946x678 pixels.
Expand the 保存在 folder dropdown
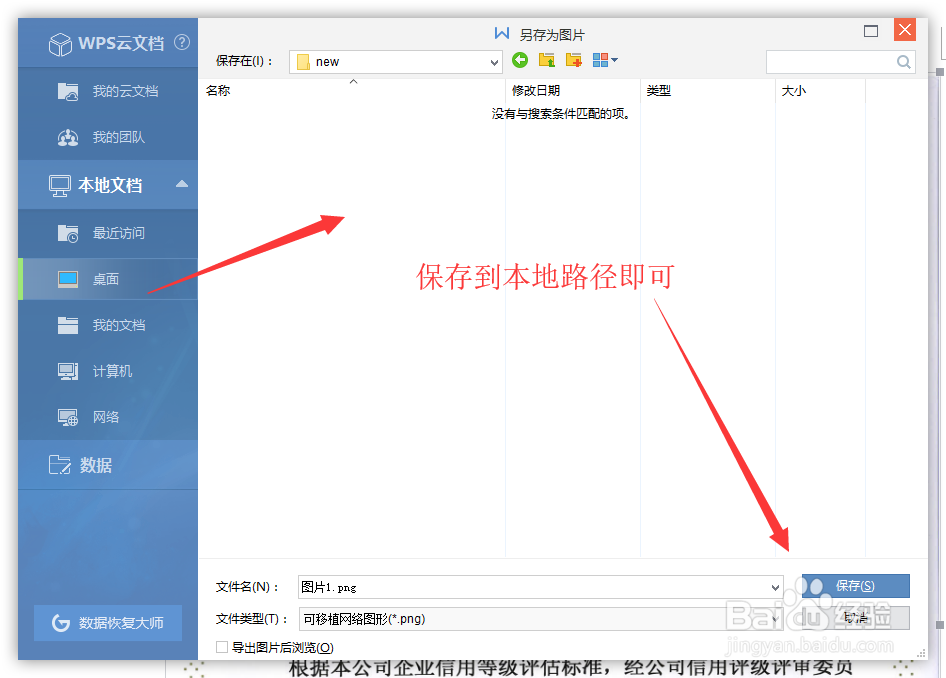pos(494,62)
